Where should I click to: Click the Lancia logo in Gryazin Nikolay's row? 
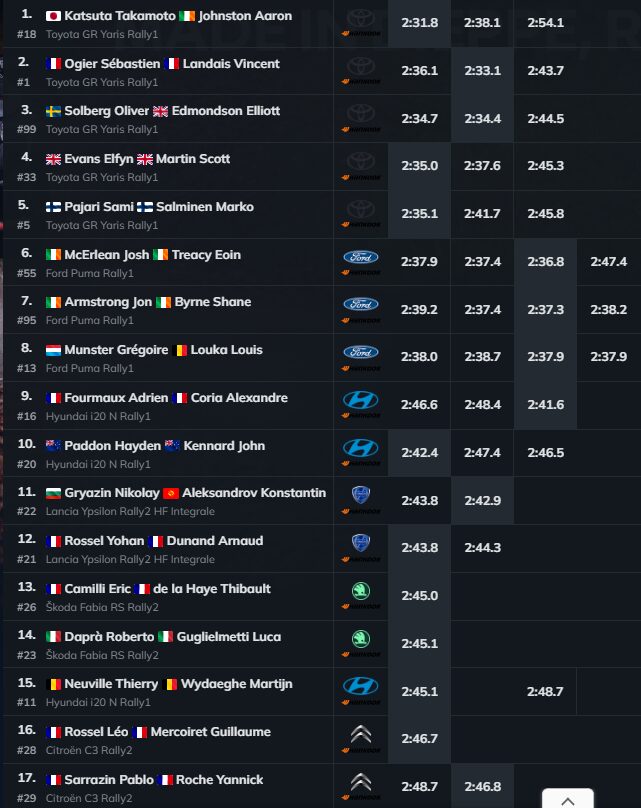pos(360,493)
